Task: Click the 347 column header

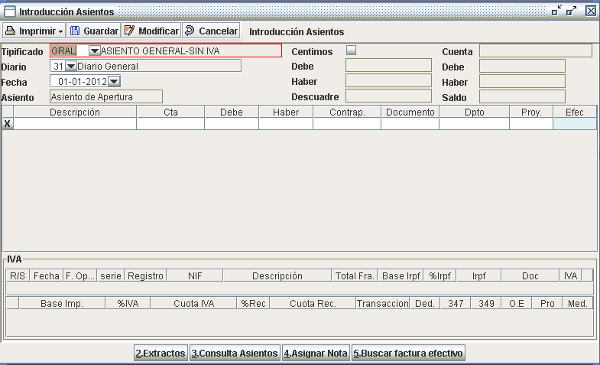Action: (456, 303)
